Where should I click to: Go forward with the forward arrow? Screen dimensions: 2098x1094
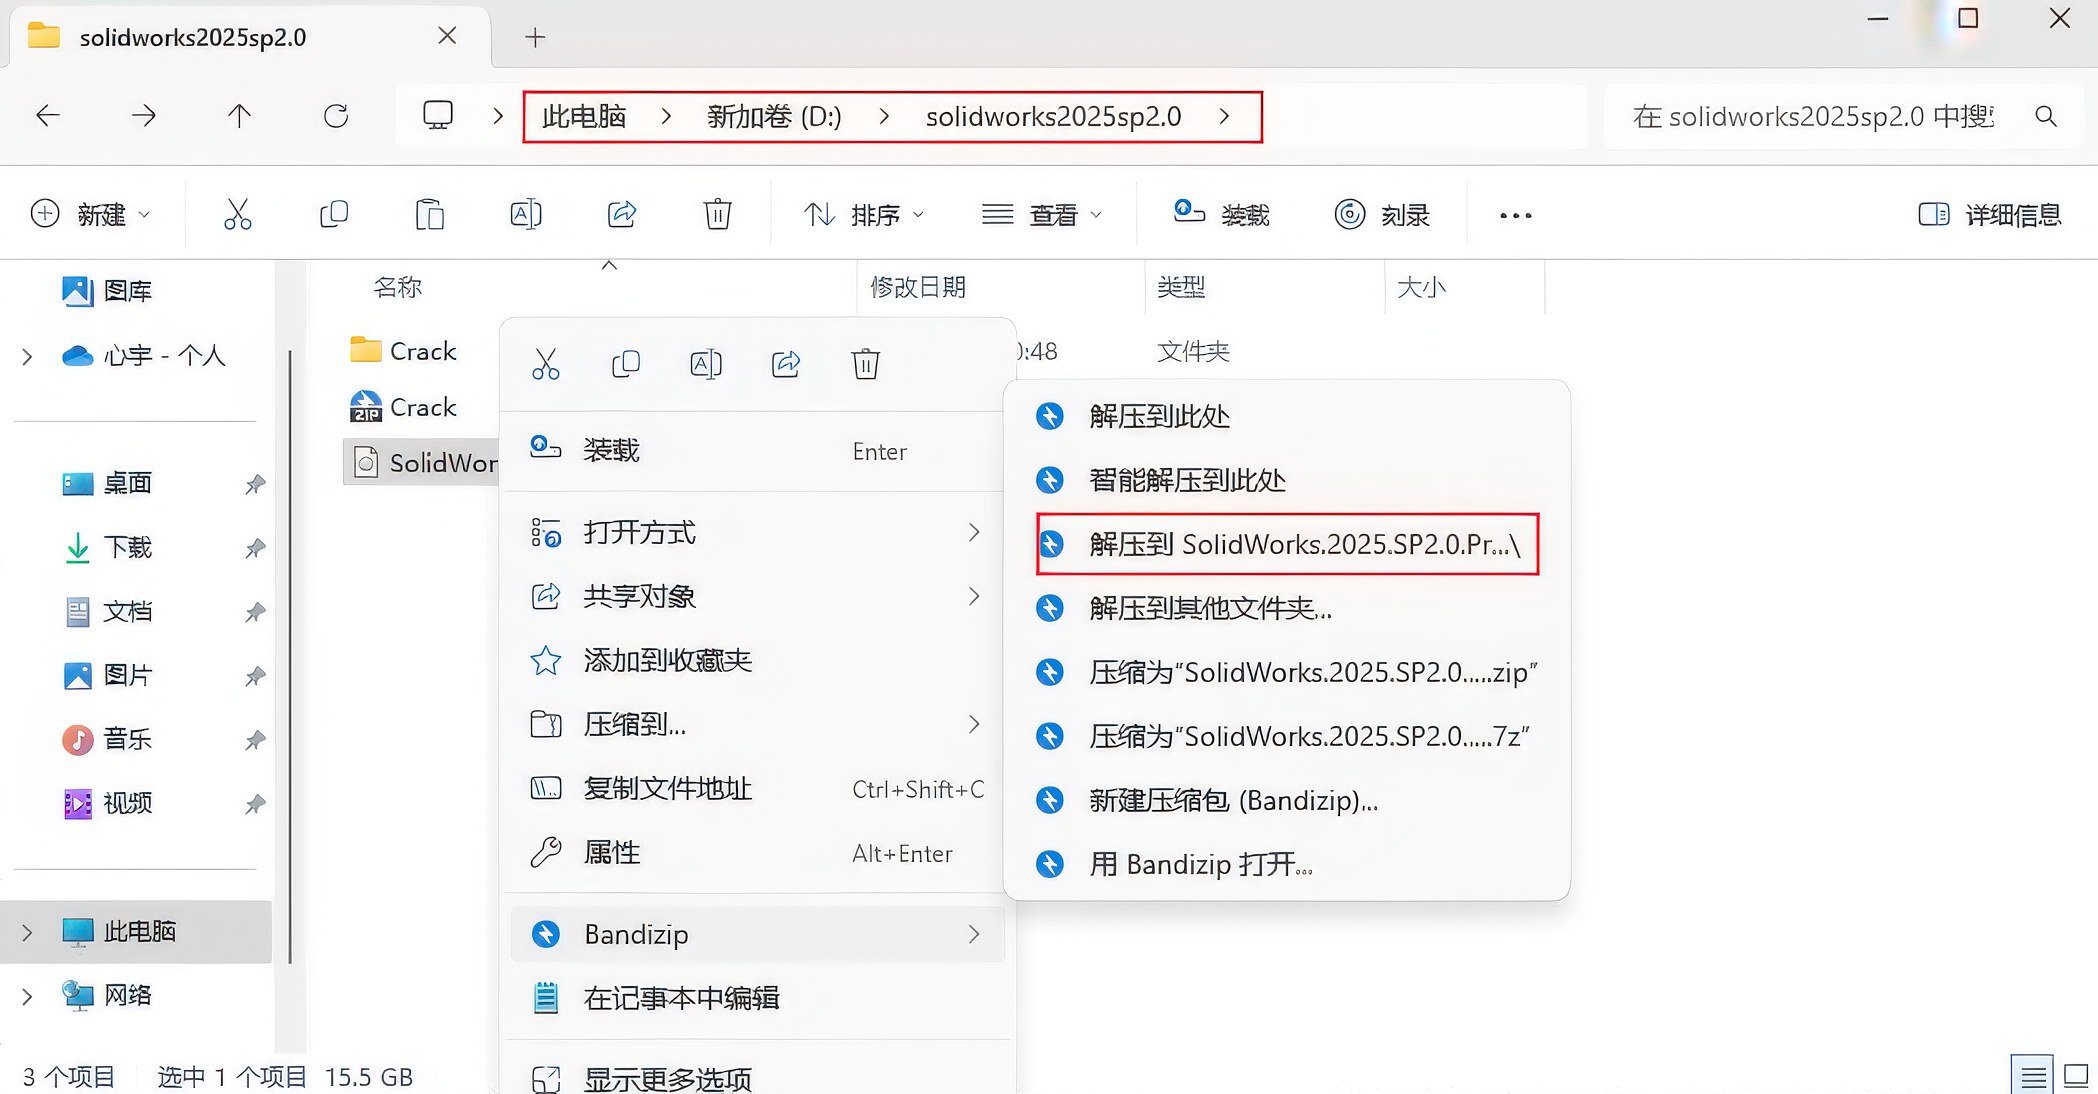pyautogui.click(x=144, y=116)
